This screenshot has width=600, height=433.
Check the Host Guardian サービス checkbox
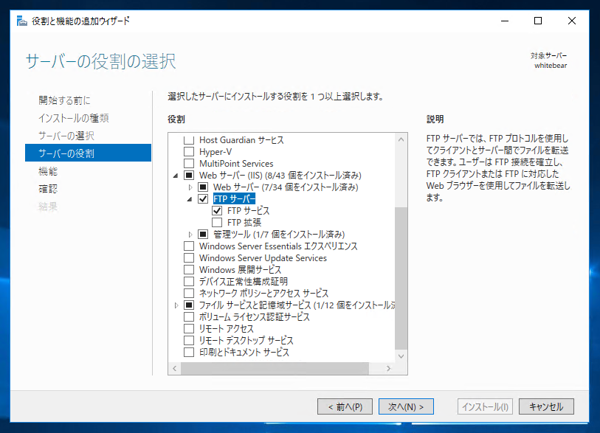coord(189,140)
